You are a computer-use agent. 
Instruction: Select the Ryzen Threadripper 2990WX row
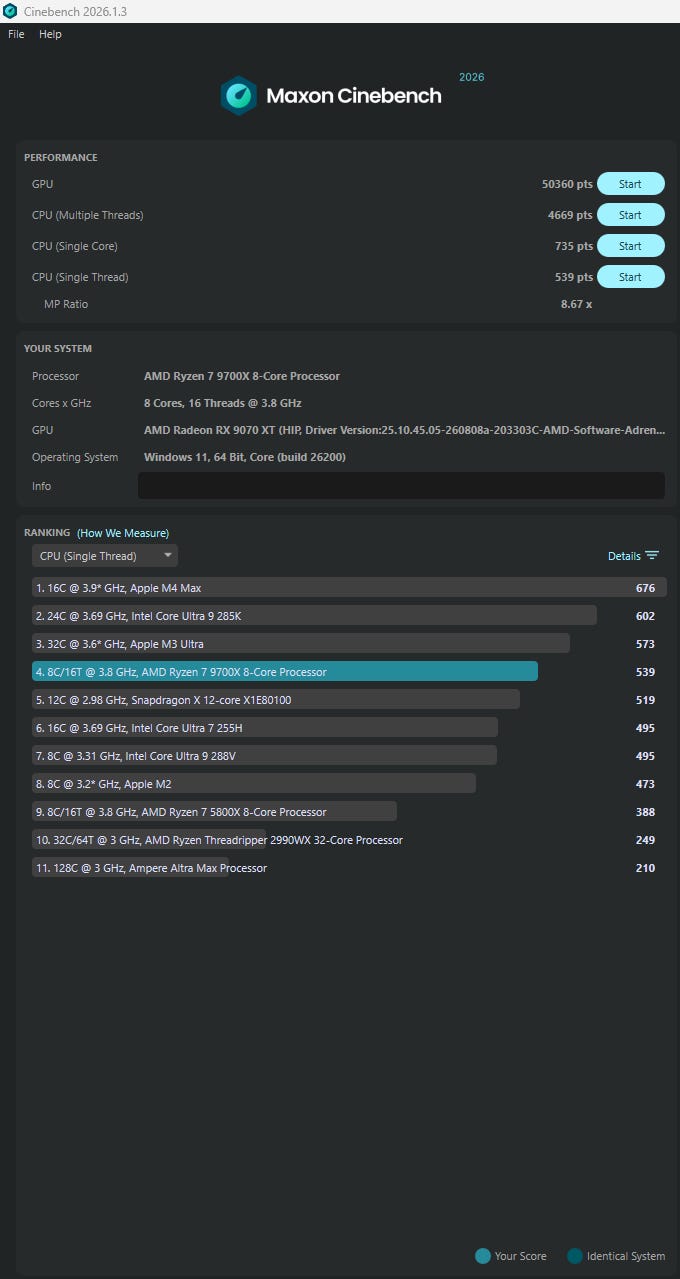[349, 840]
